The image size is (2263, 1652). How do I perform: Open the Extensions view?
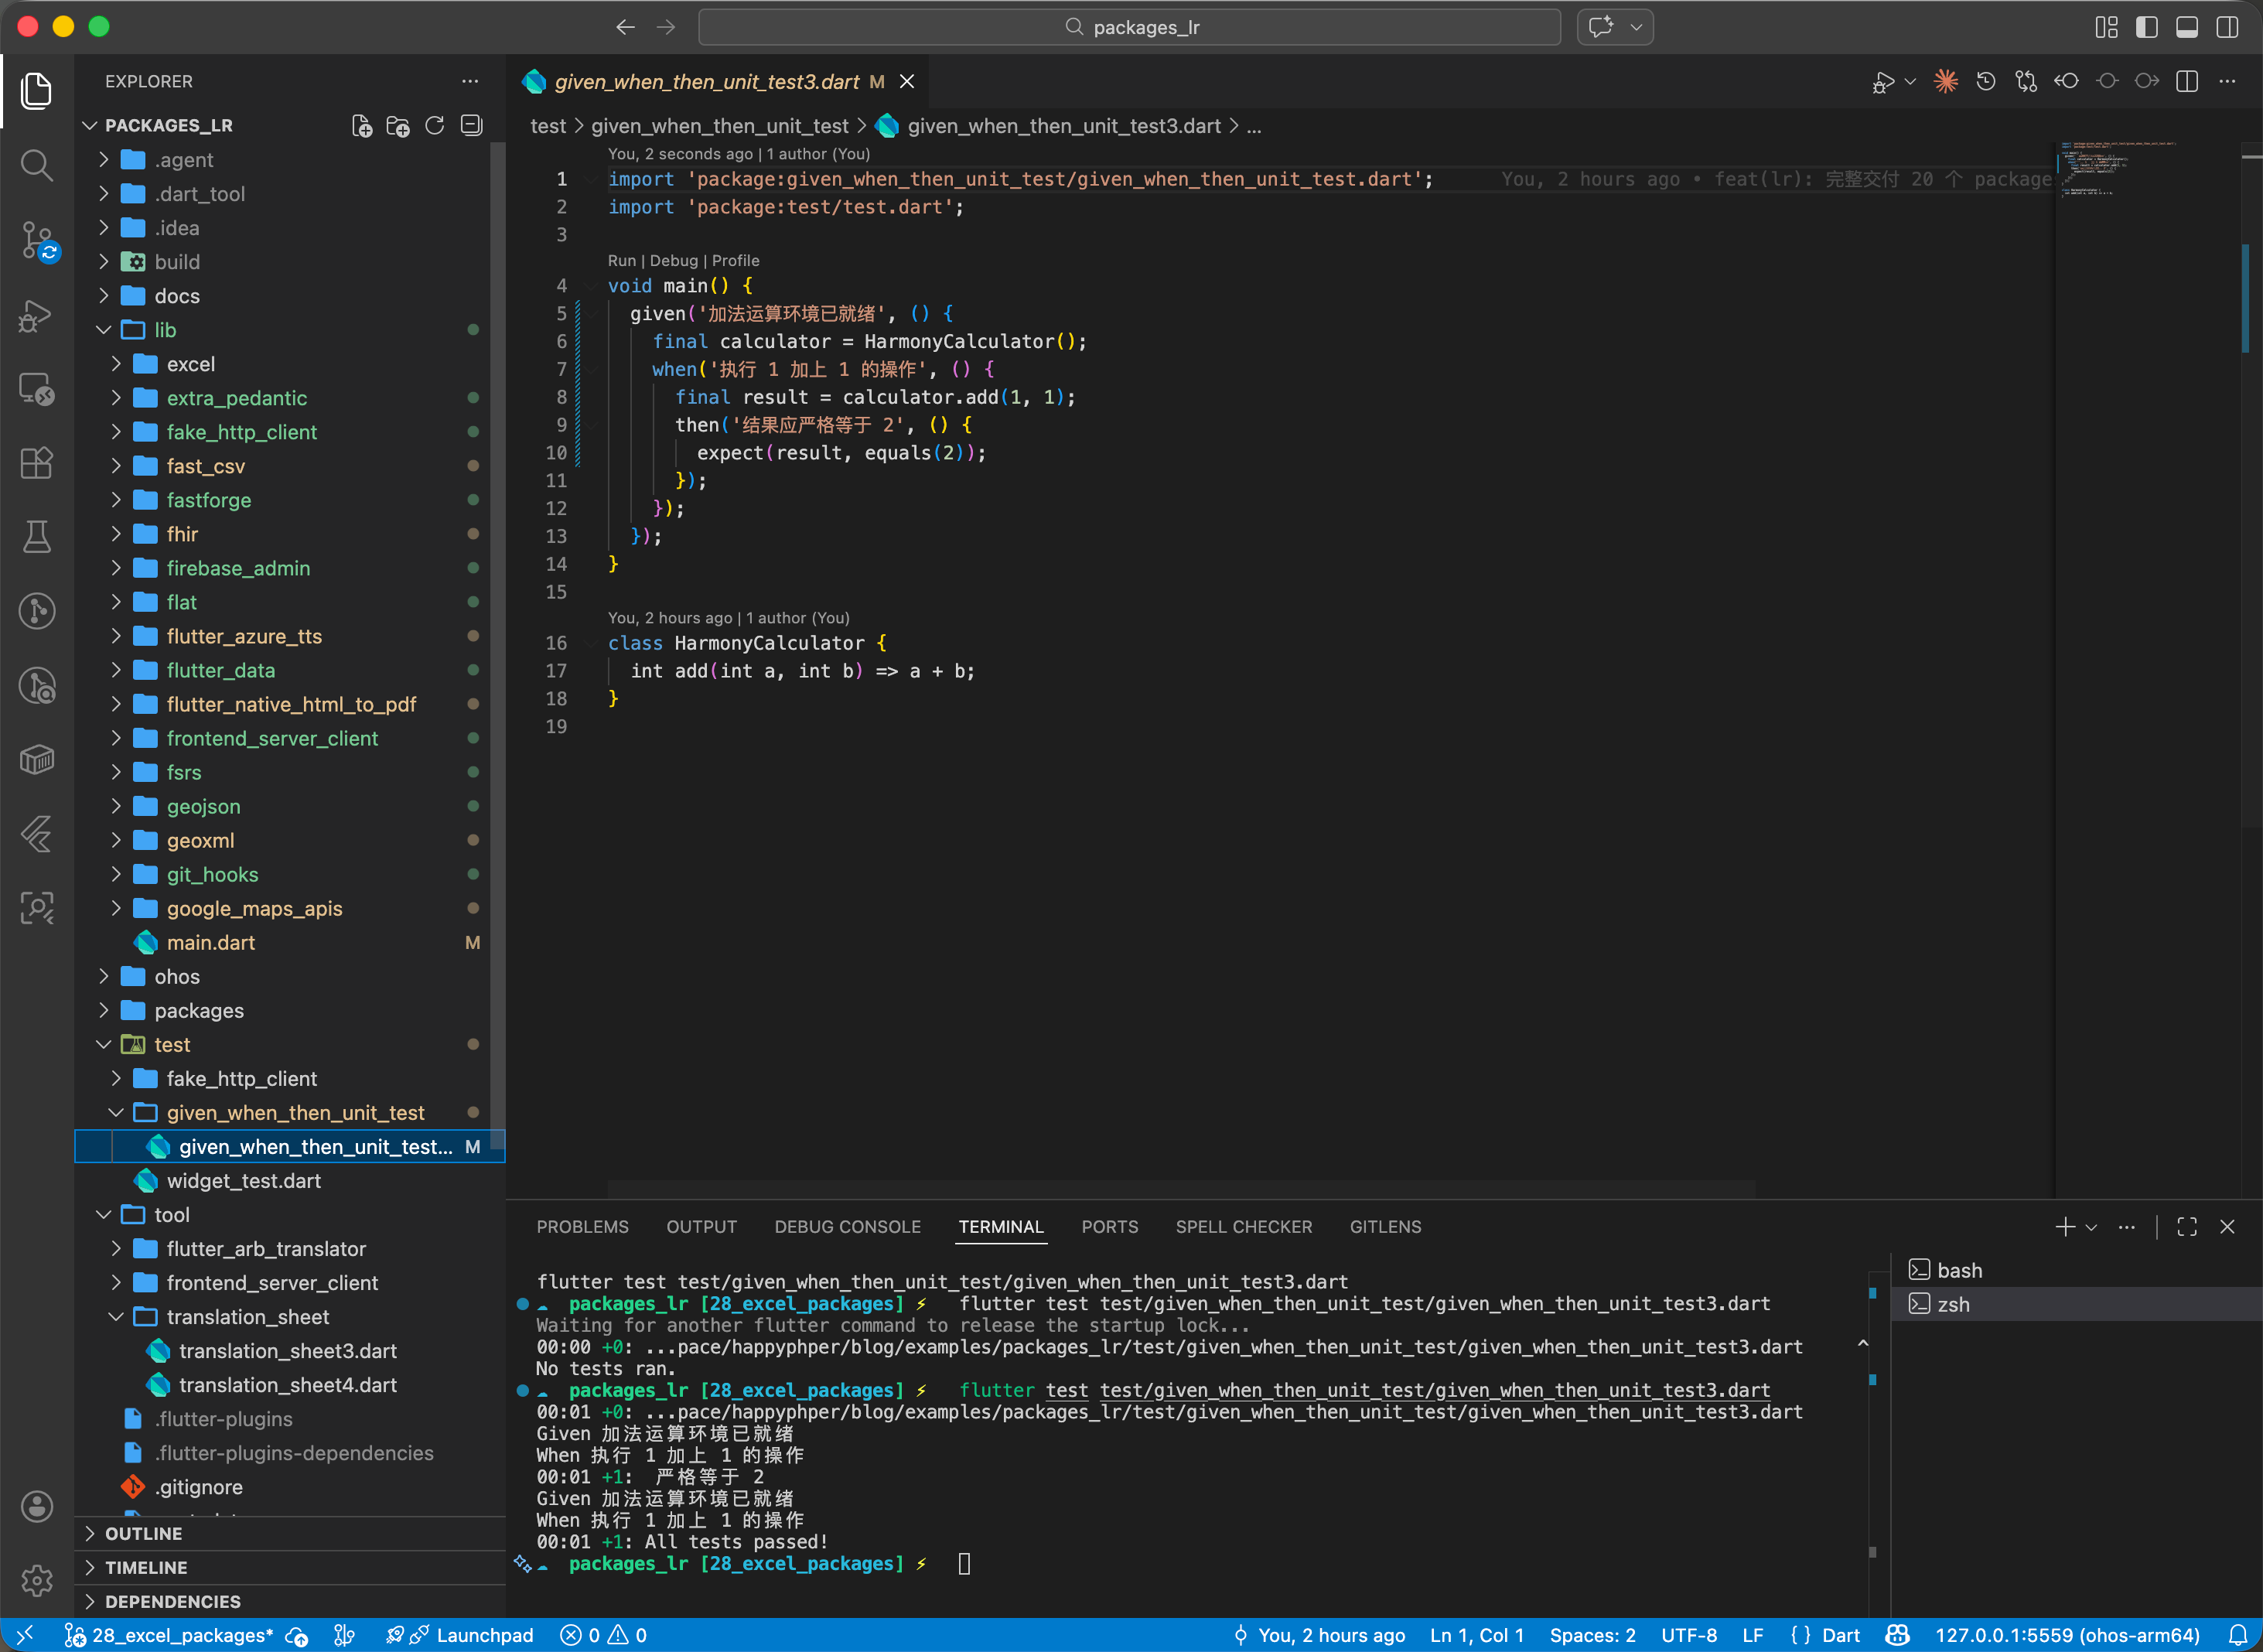click(37, 463)
